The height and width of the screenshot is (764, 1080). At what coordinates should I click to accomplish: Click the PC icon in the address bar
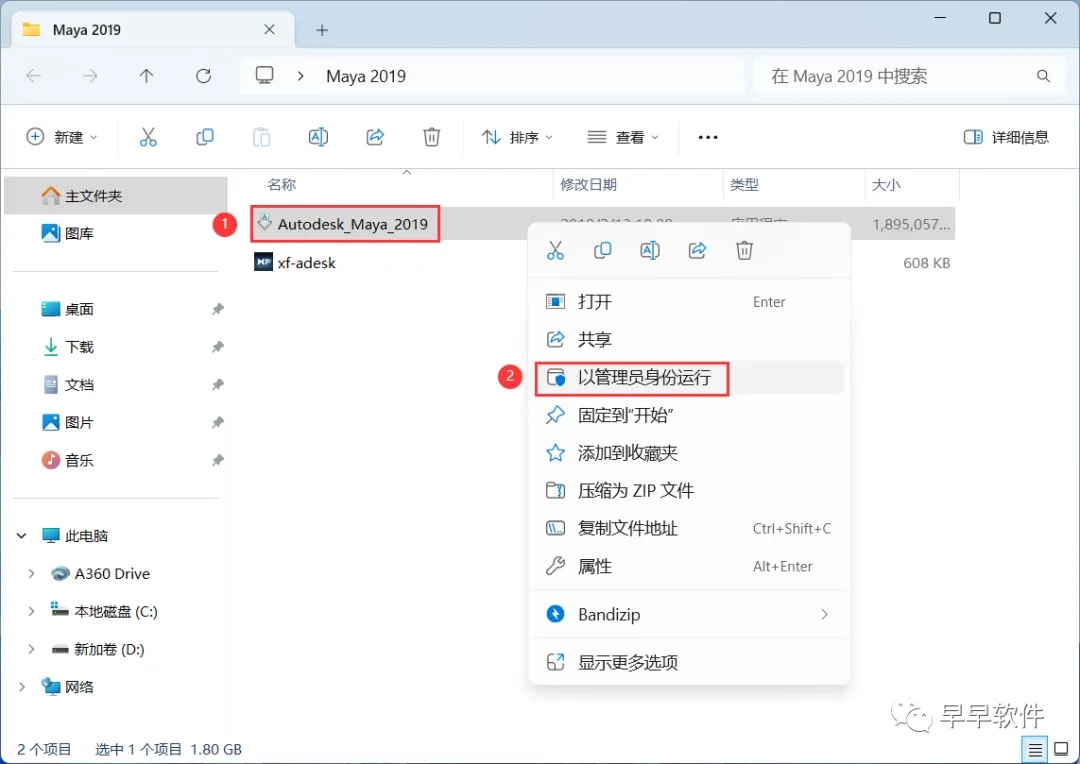click(264, 75)
